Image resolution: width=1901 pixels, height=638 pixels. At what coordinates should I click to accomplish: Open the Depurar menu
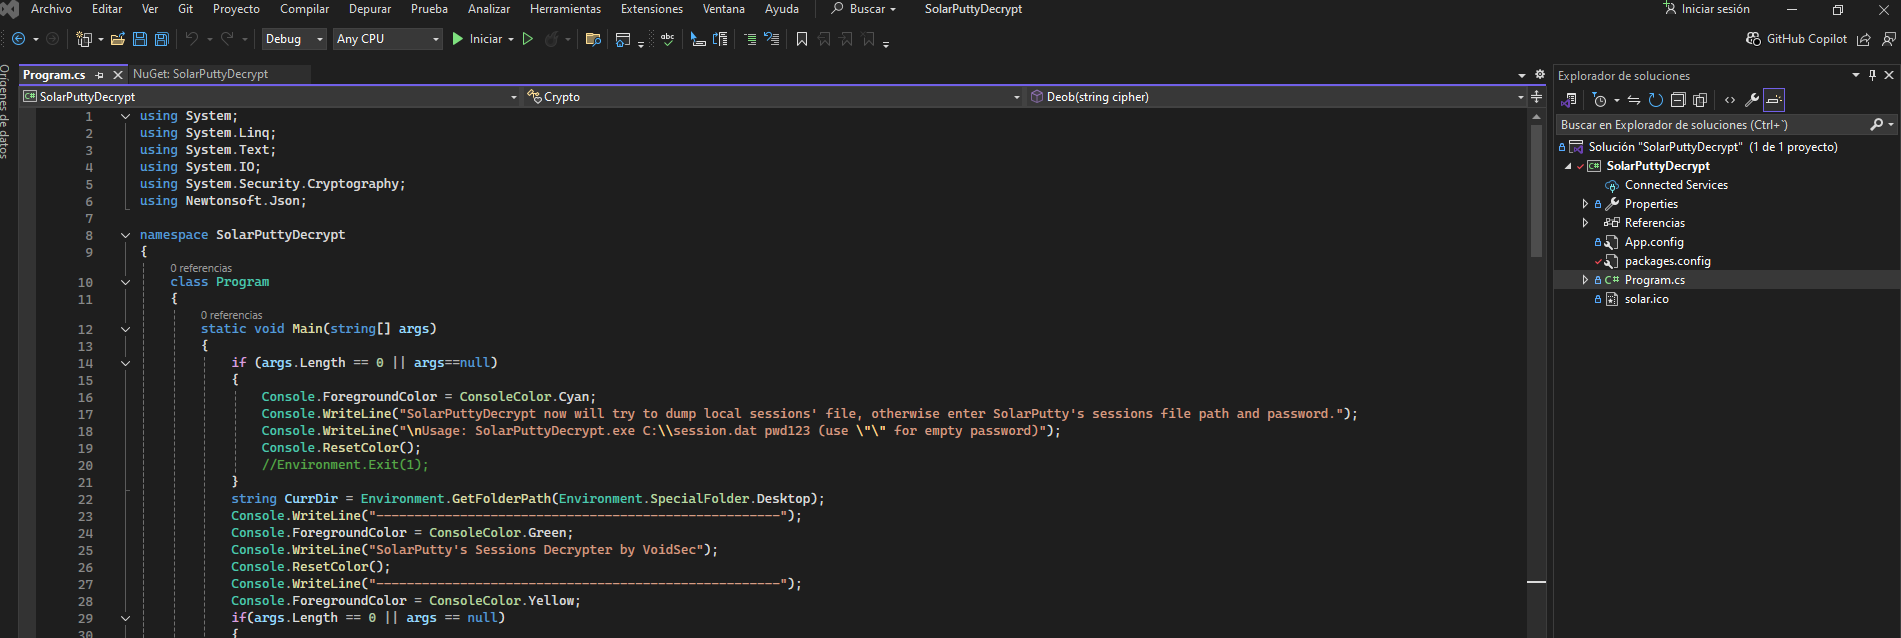(370, 9)
